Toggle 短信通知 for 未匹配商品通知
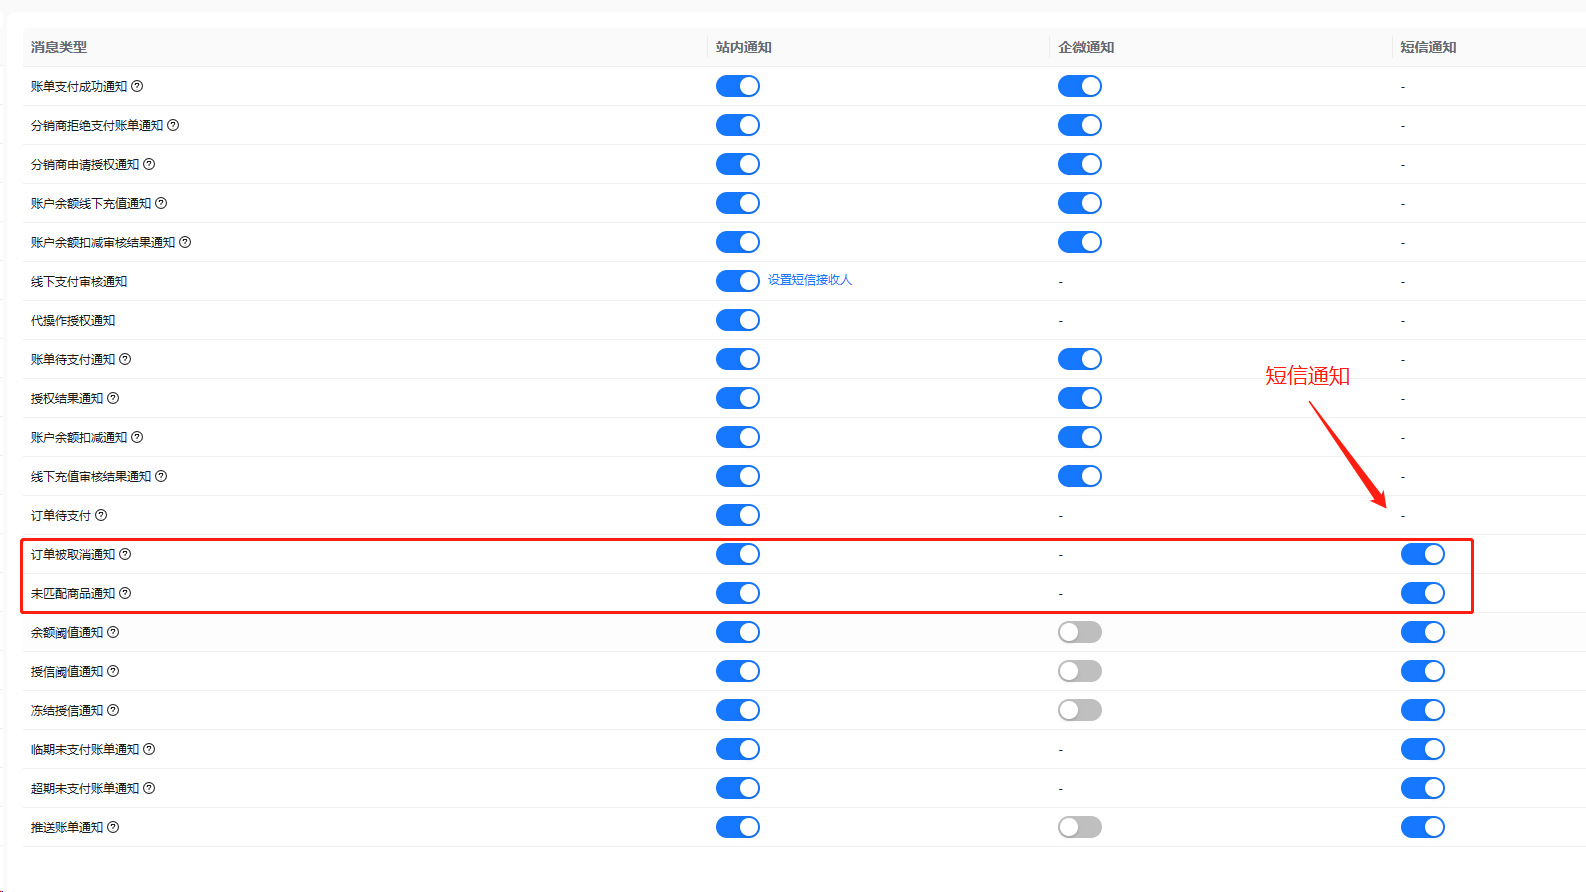Screen dimensions: 1586x892 (x=1423, y=593)
